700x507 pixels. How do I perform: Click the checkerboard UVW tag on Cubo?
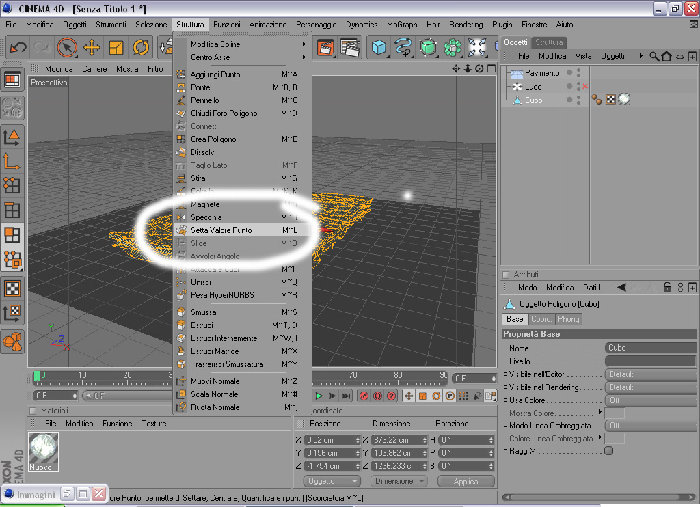pyautogui.click(x=610, y=100)
